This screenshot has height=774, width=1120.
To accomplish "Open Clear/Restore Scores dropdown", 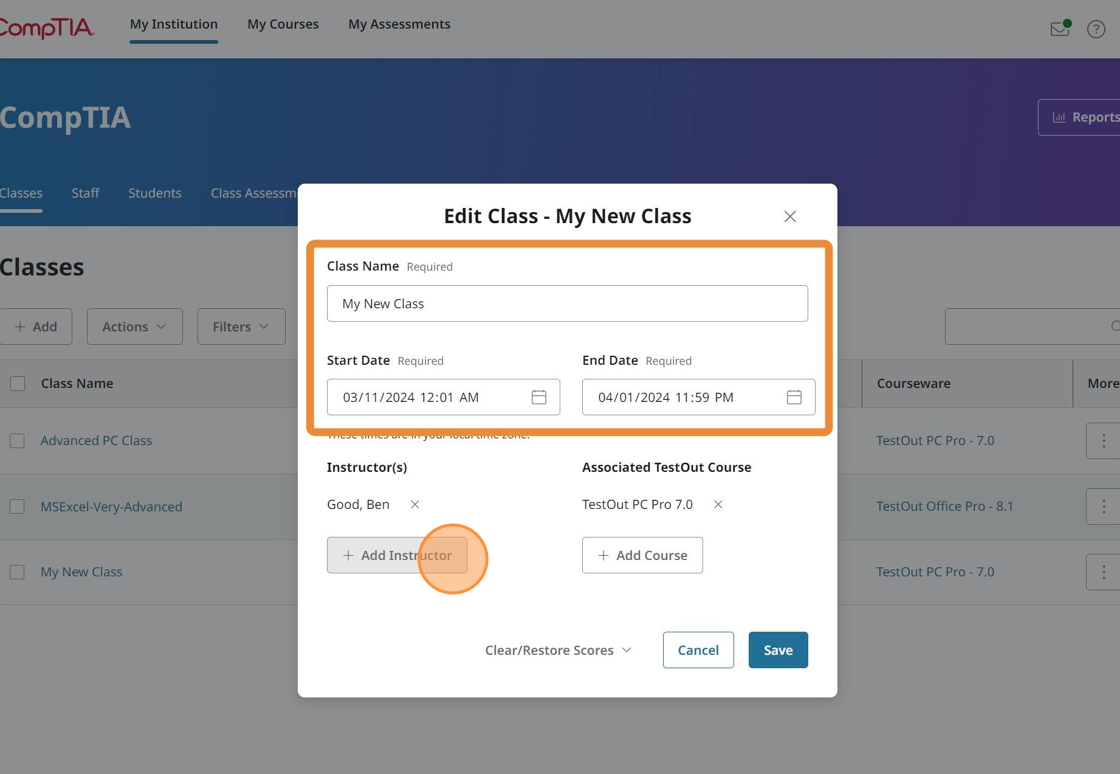I will 558,650.
